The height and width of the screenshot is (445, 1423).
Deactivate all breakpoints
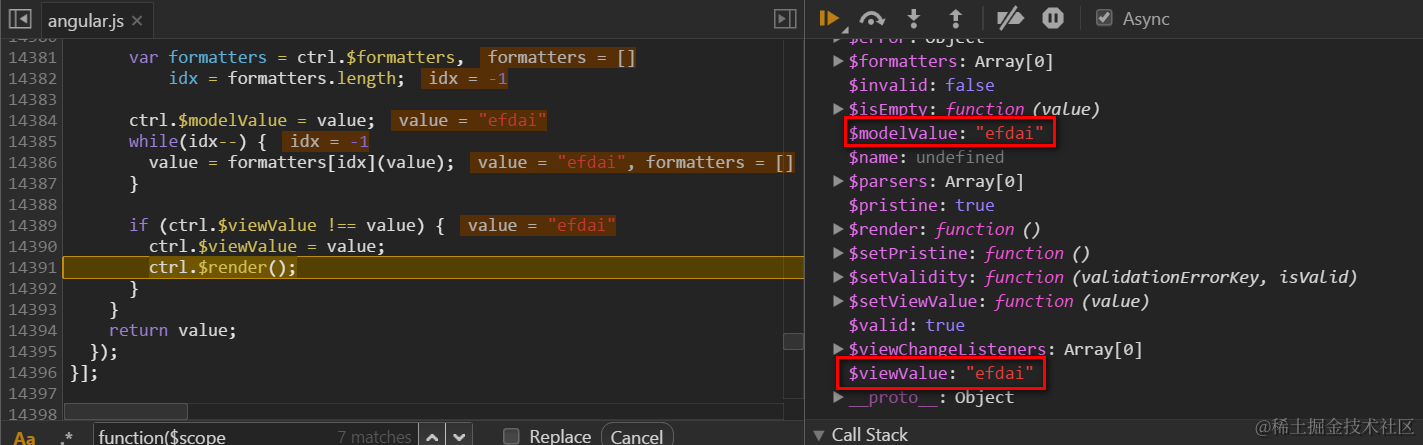[x=1012, y=18]
